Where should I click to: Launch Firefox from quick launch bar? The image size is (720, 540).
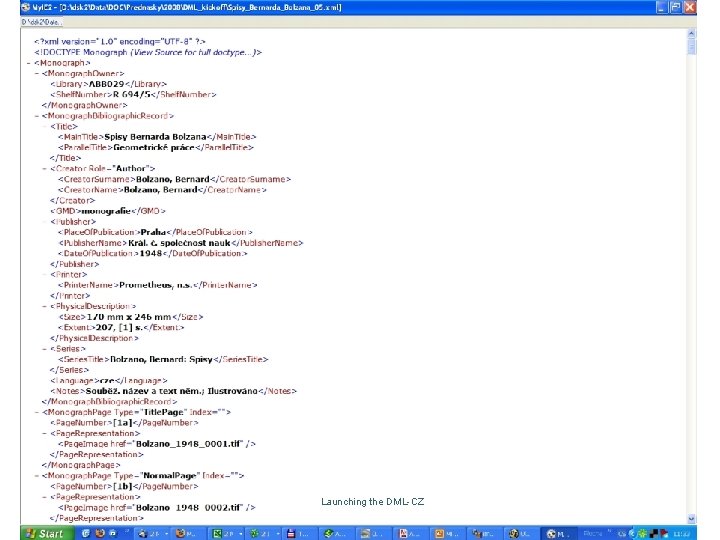click(x=100, y=533)
